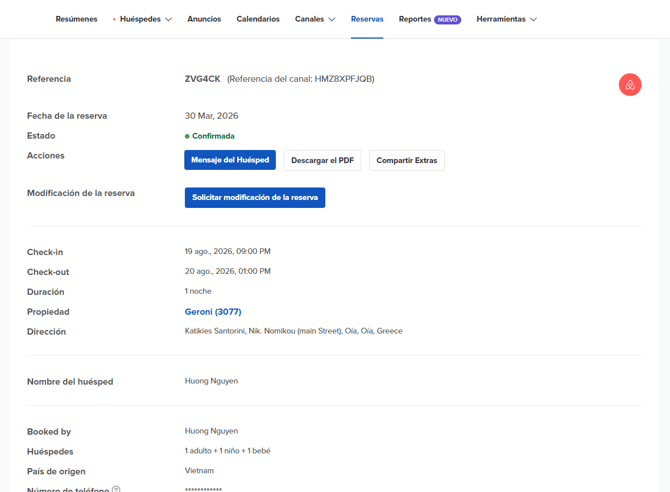This screenshot has height=492, width=670.
Task: Click the booking date 30 Mar, 2026
Action: (212, 116)
